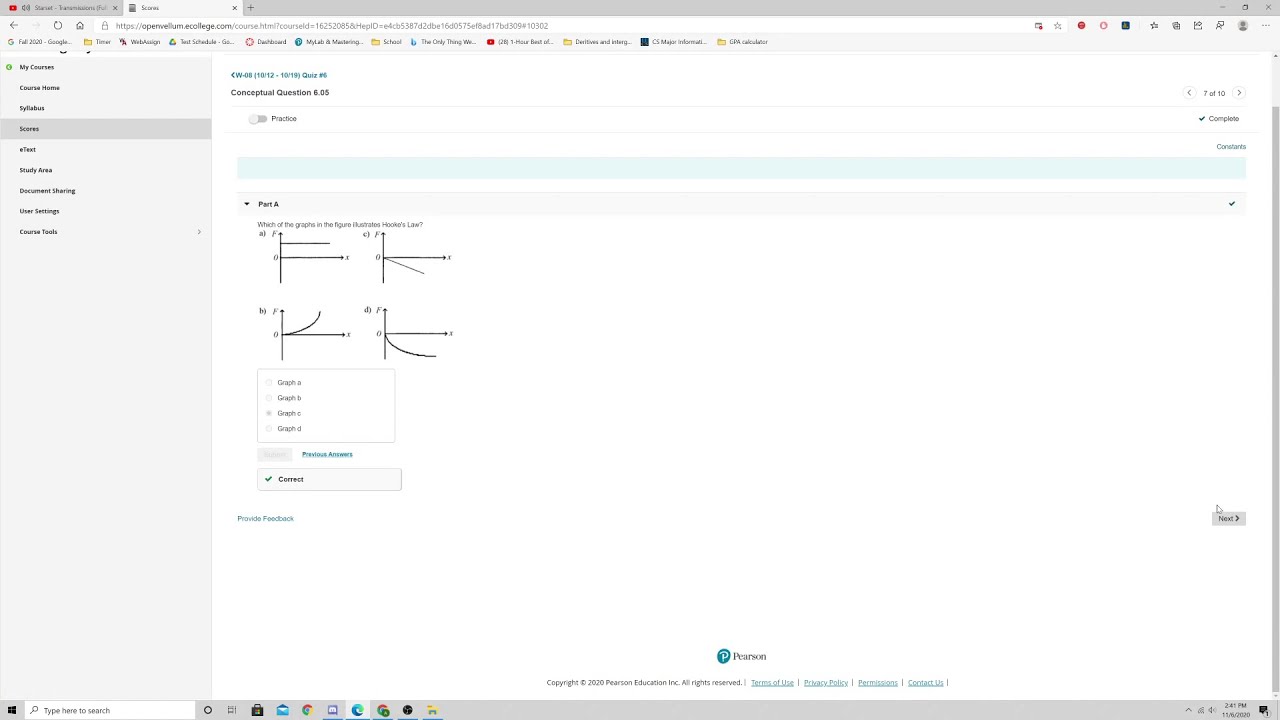
Task: Open the Timer bookmarks folder
Action: coord(97,42)
